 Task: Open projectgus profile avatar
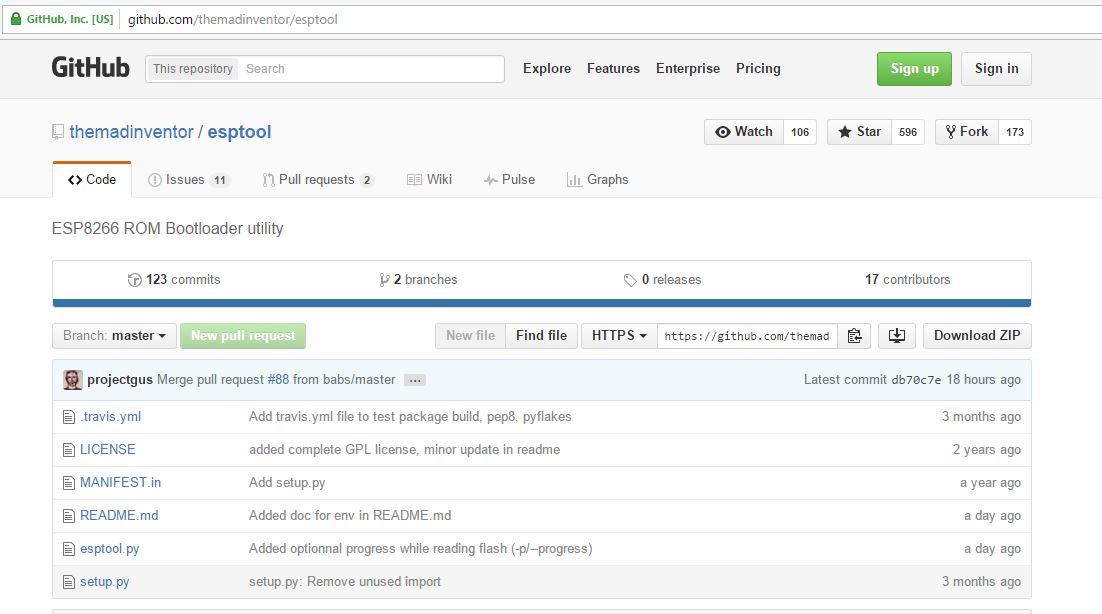71,380
